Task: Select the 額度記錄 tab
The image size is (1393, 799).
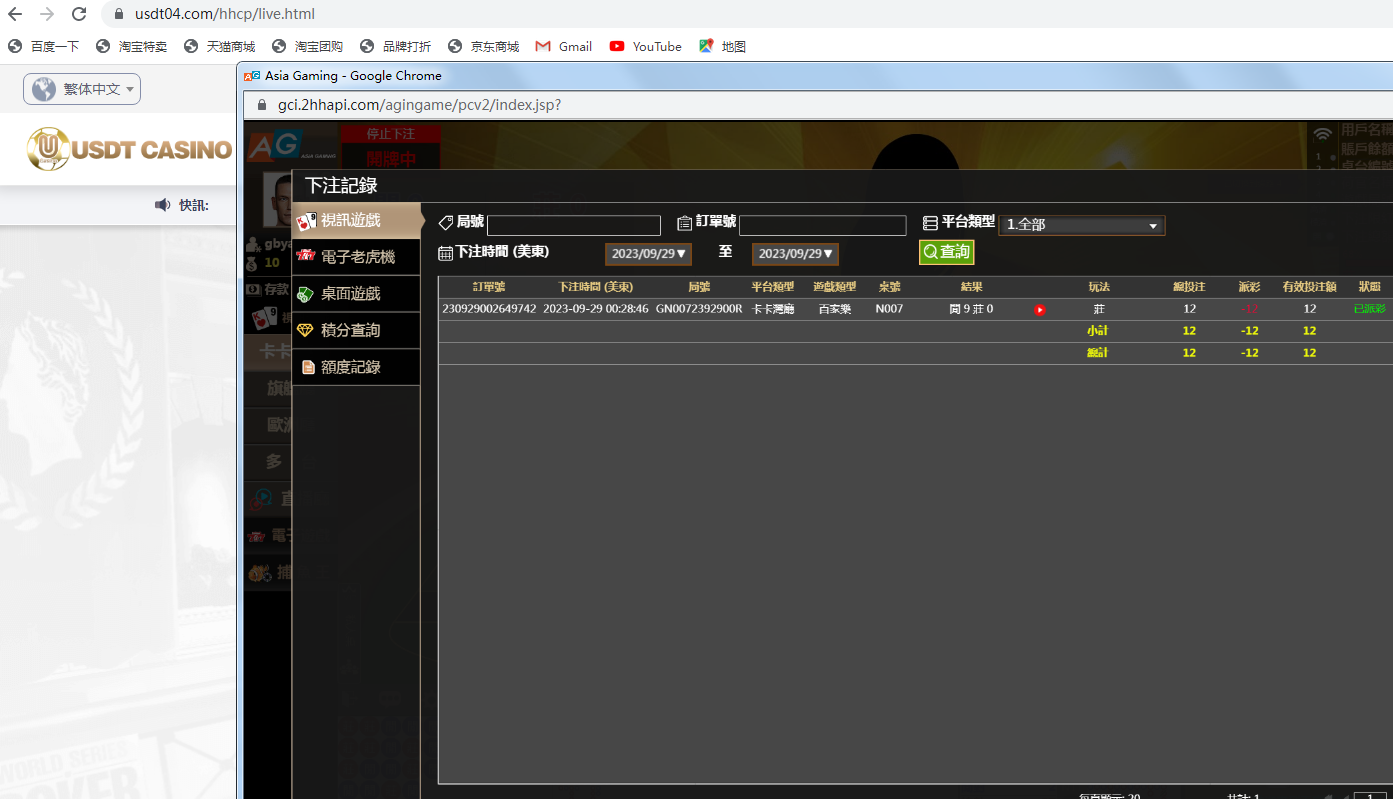Action: [x=356, y=367]
